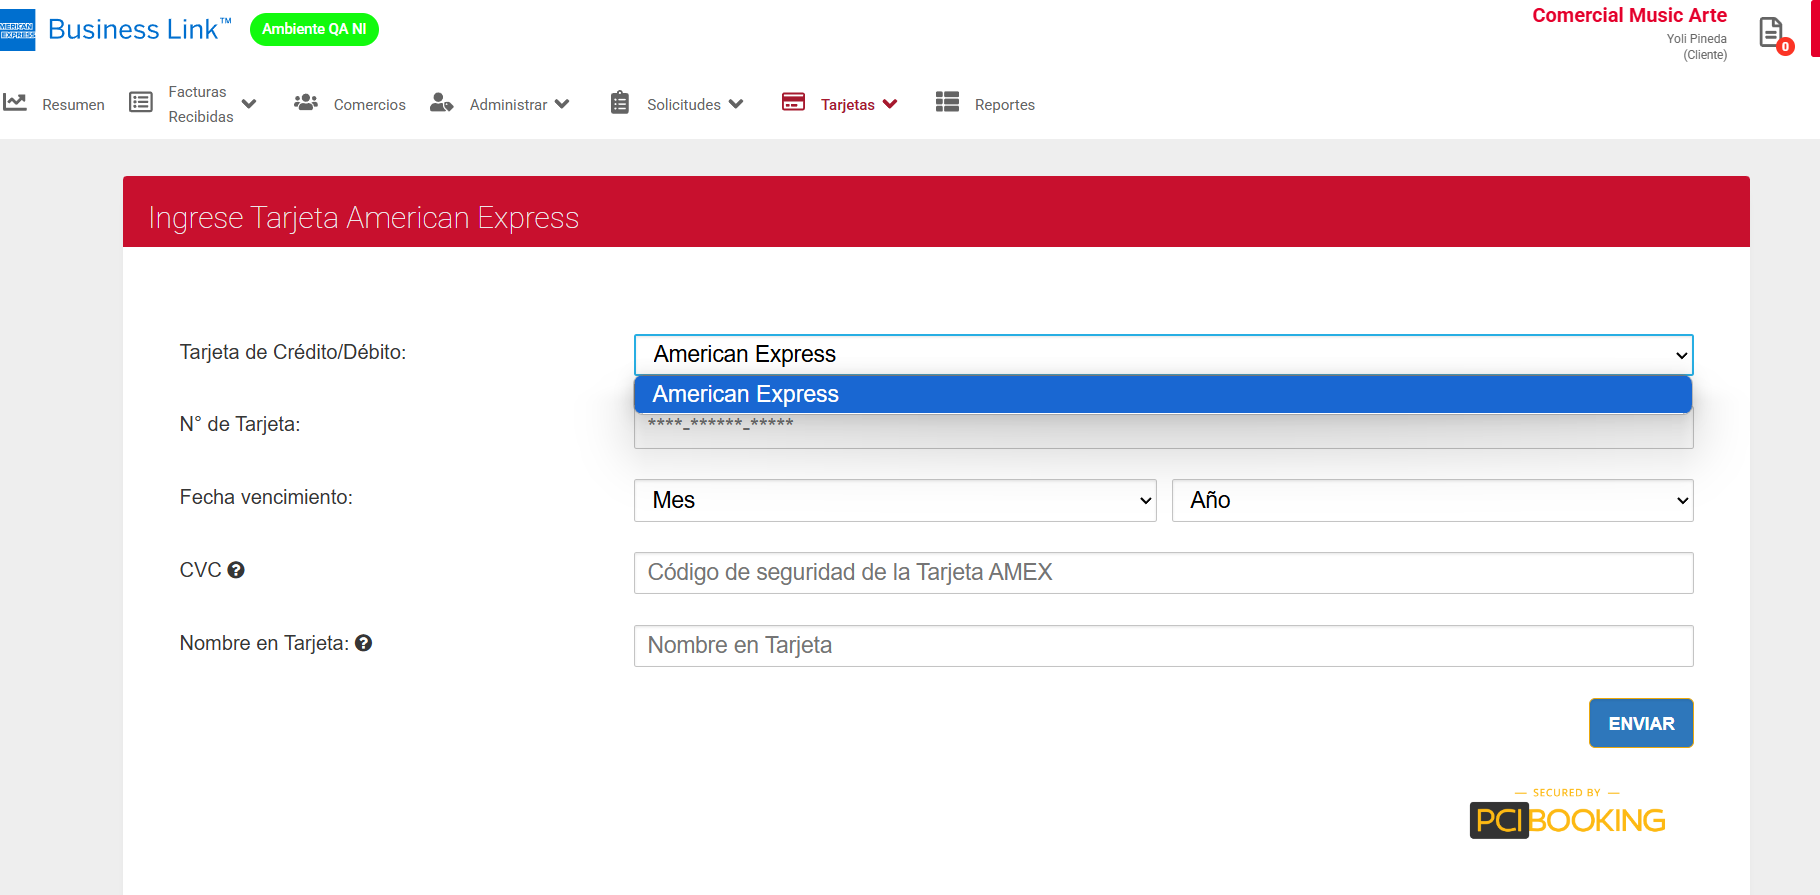Click the Administrar user icon
1820x895 pixels.
coord(441,103)
